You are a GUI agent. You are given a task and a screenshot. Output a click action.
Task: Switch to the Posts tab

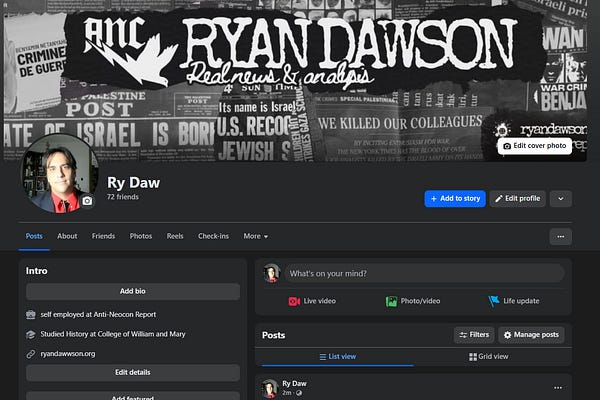[34, 236]
